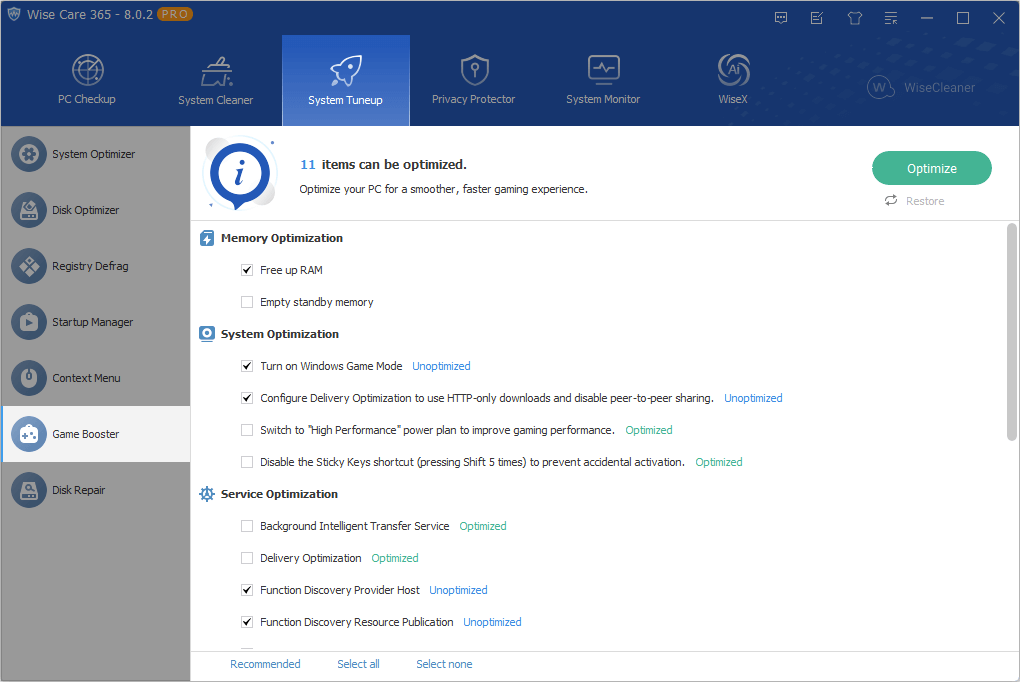Screen dimensions: 1020x682
Task: Check Switch to High Performance power plan
Action: coord(247,430)
